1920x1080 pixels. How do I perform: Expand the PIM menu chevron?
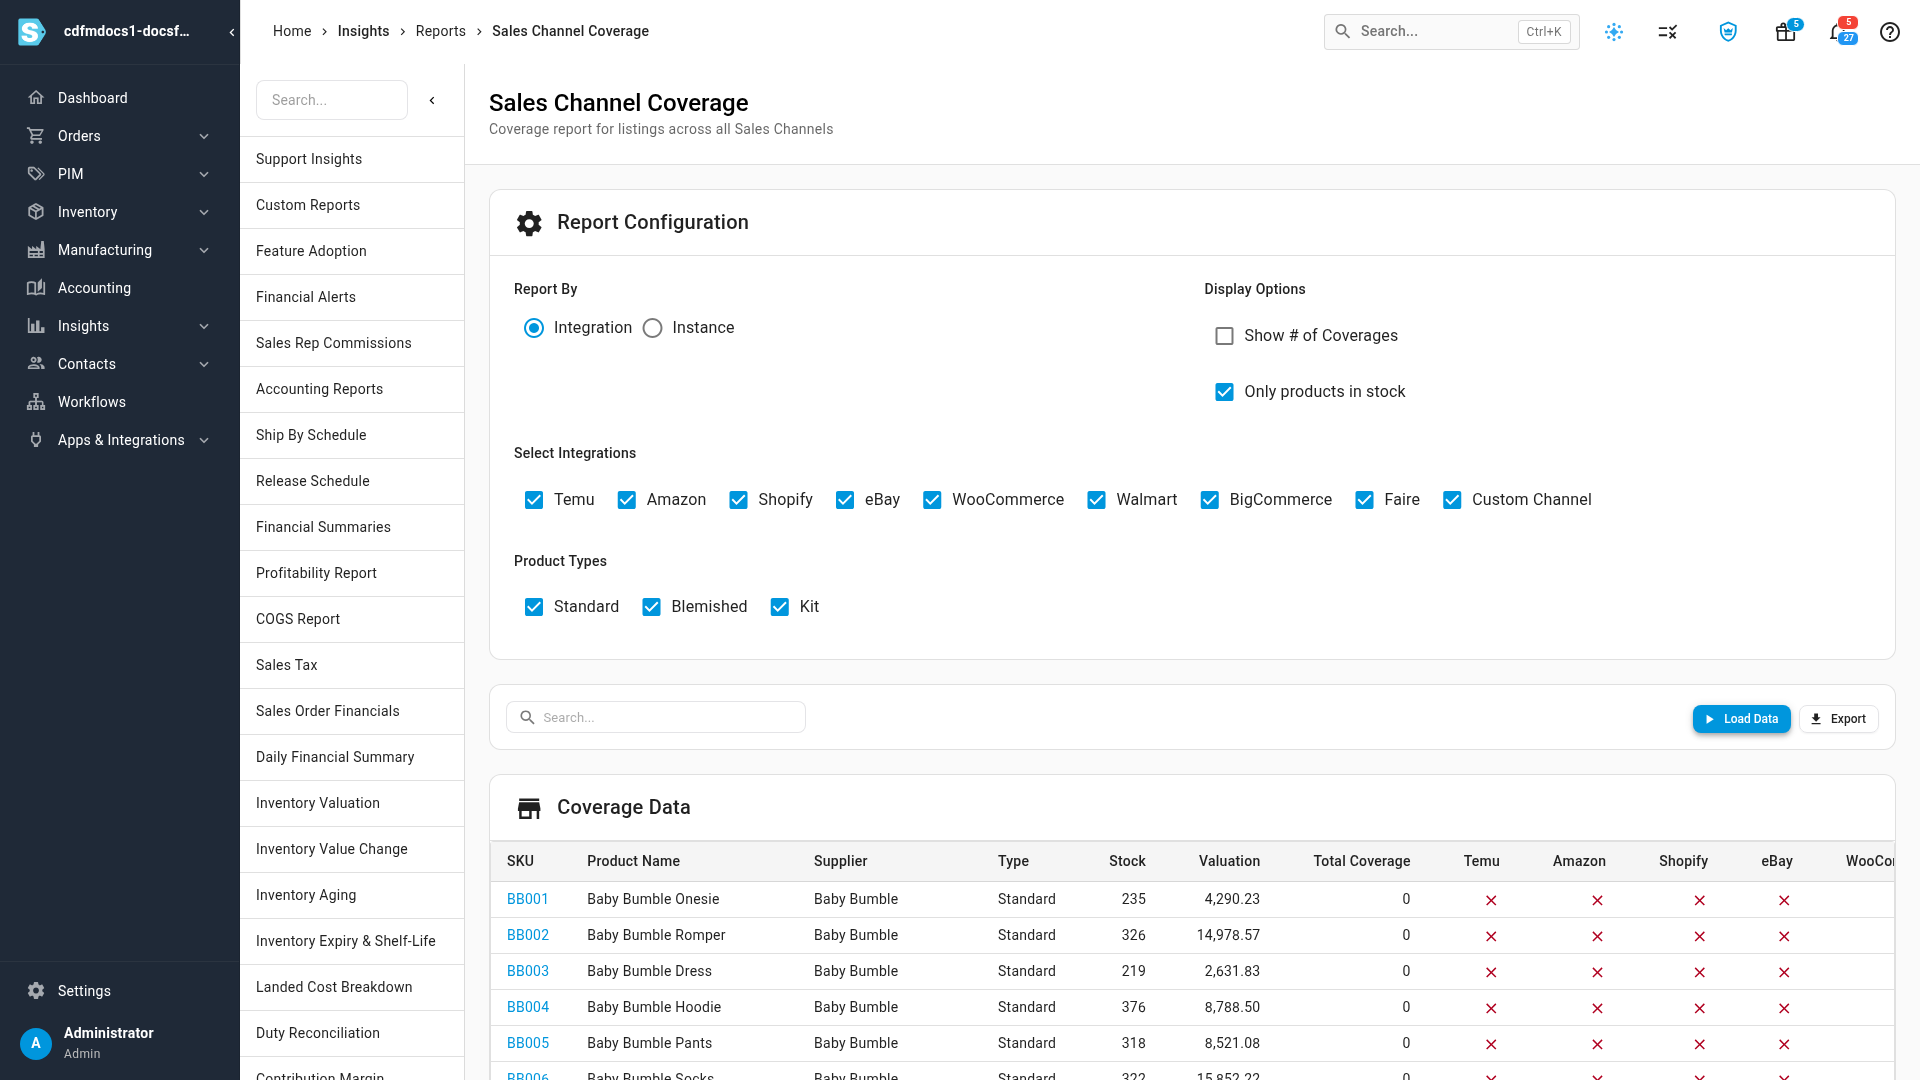point(204,174)
